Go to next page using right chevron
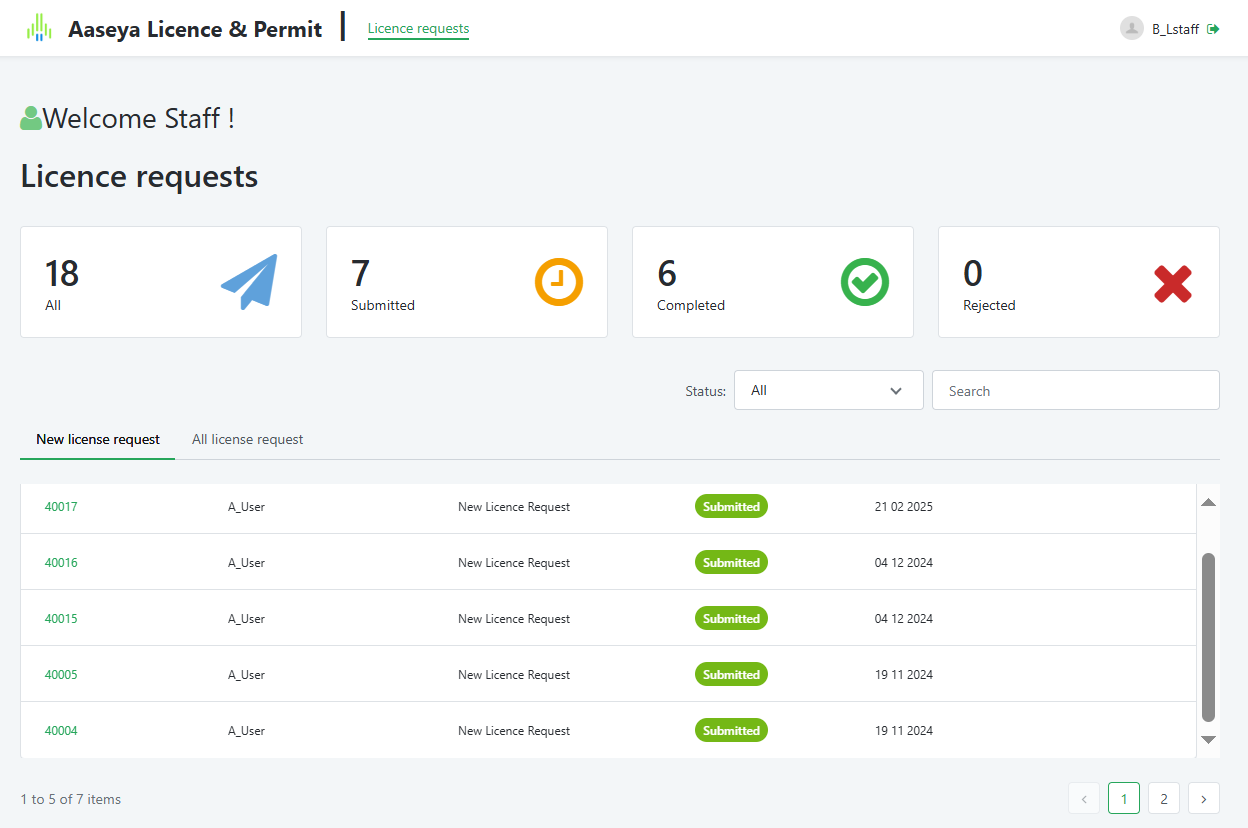This screenshot has height=828, width=1248. [1203, 798]
